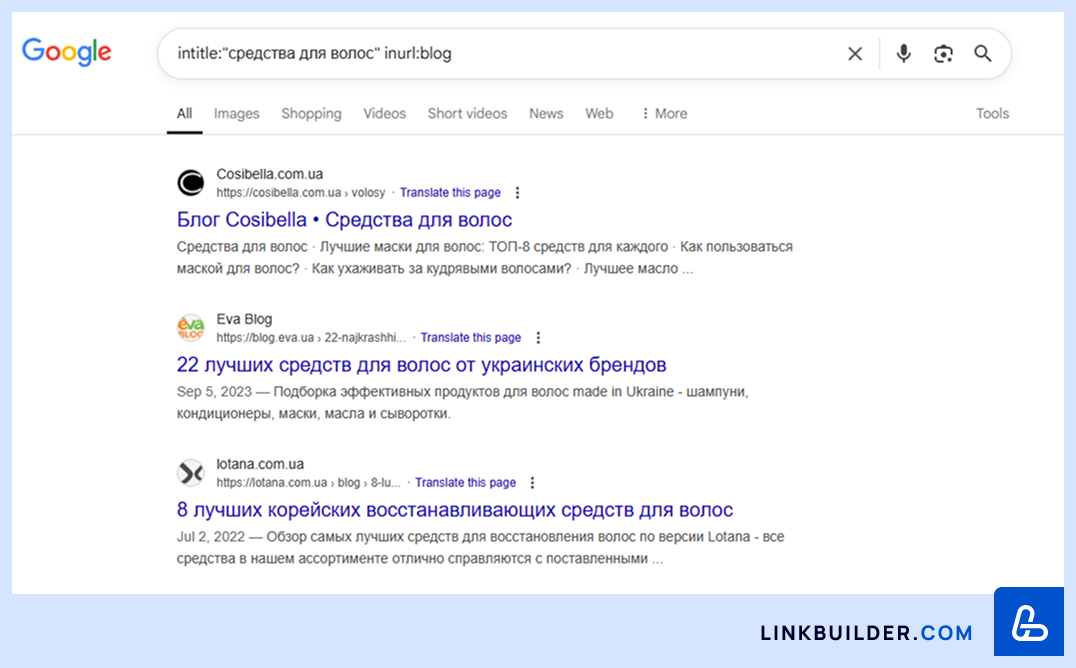The image size is (1076, 668).
Task: Click the magnifying glass search icon
Action: (x=983, y=54)
